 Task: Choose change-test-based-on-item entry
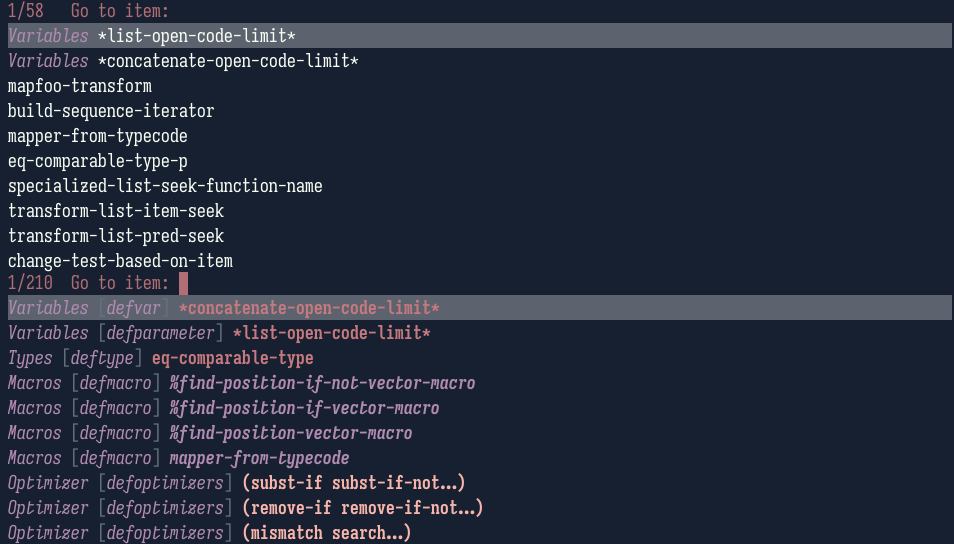(x=120, y=260)
